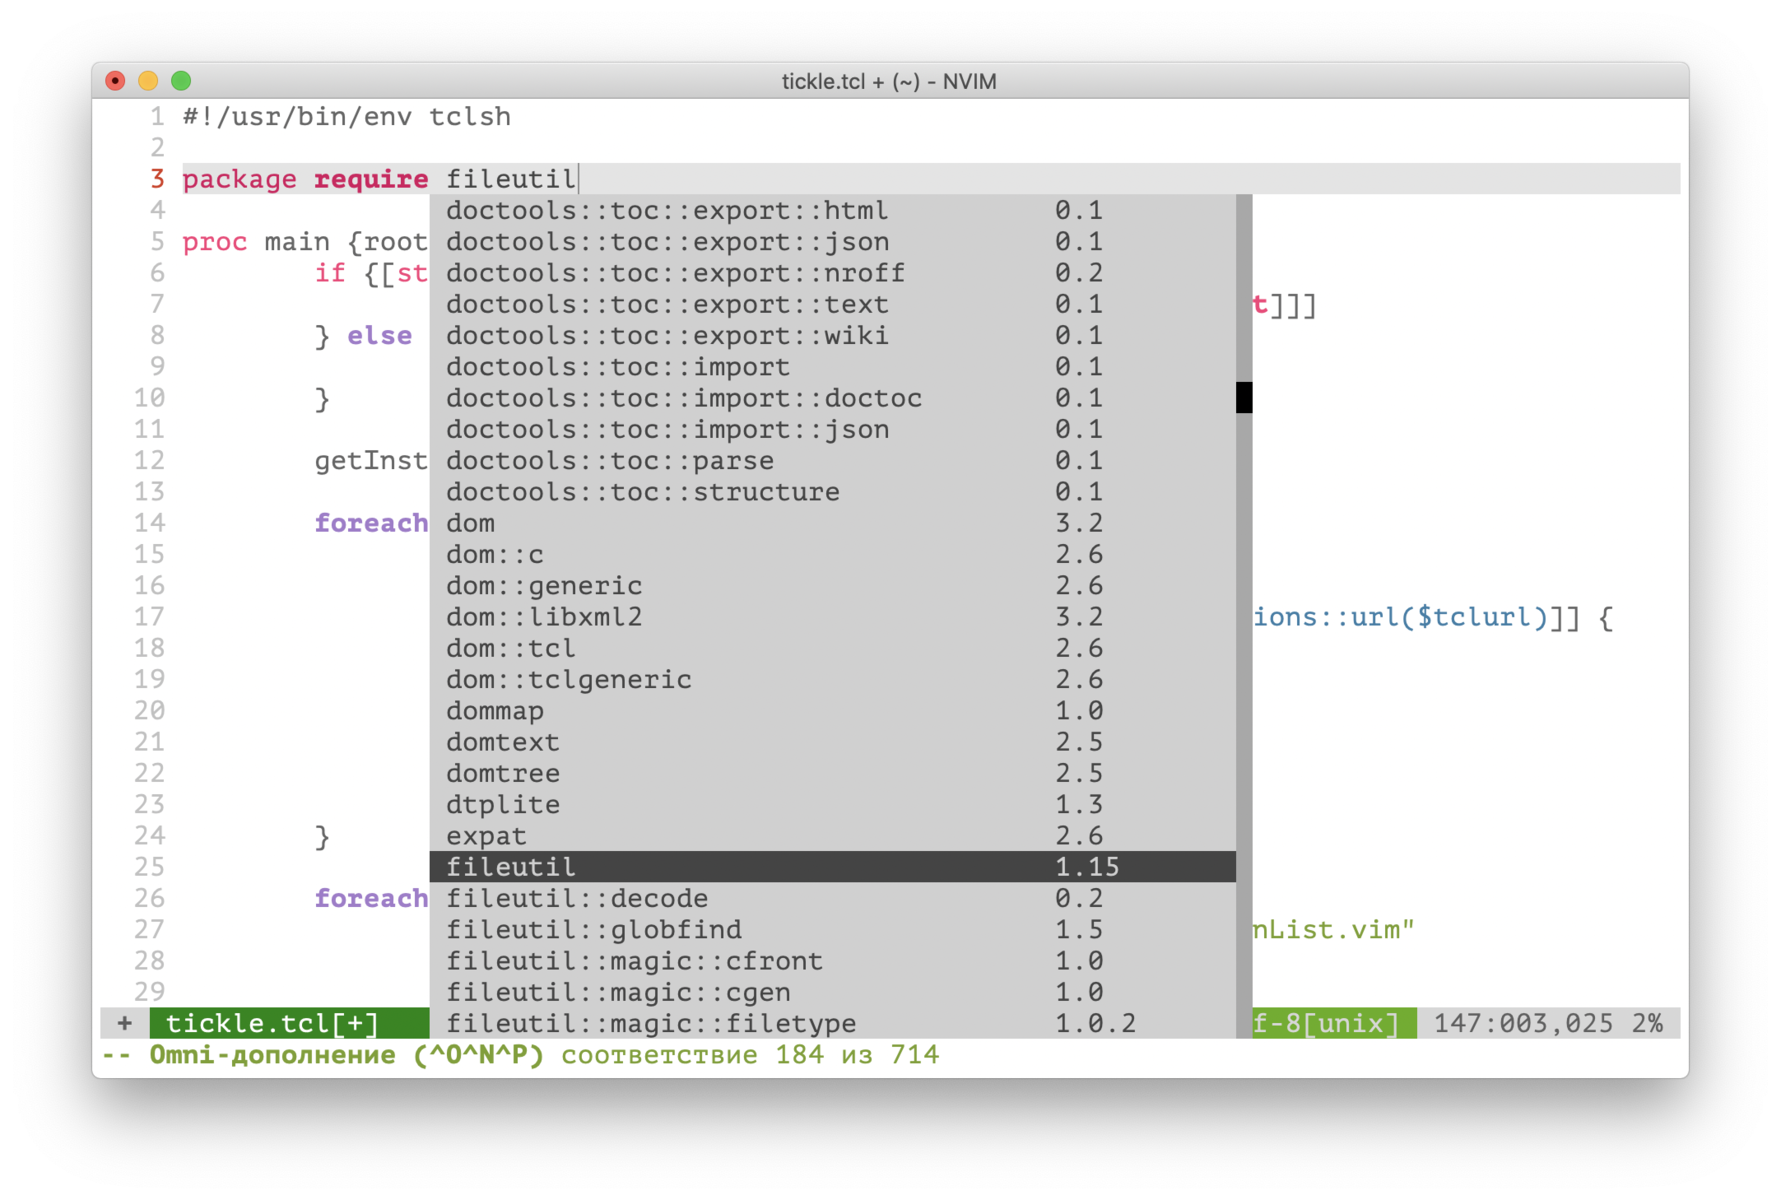Viewport: 1781px width, 1200px height.
Task: Select dommap 1.0 completion
Action: (x=833, y=711)
